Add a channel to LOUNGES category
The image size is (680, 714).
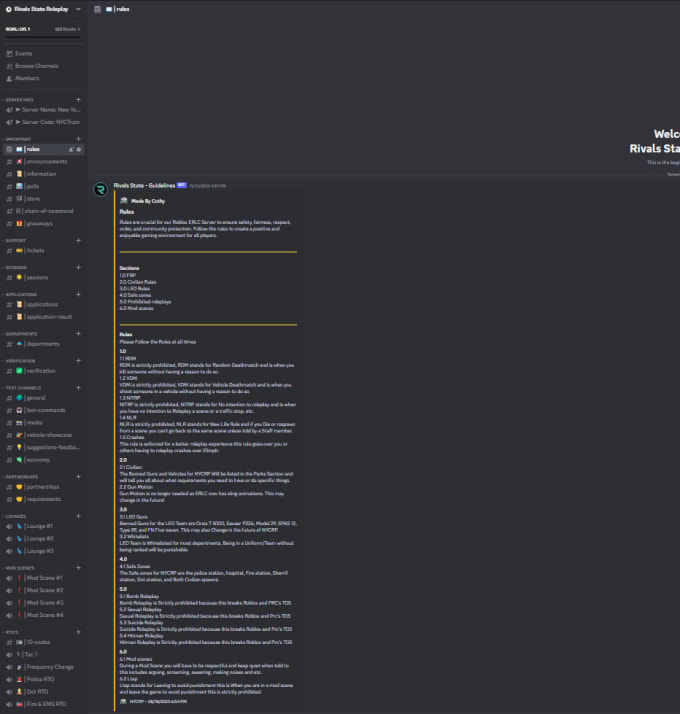tap(78, 516)
